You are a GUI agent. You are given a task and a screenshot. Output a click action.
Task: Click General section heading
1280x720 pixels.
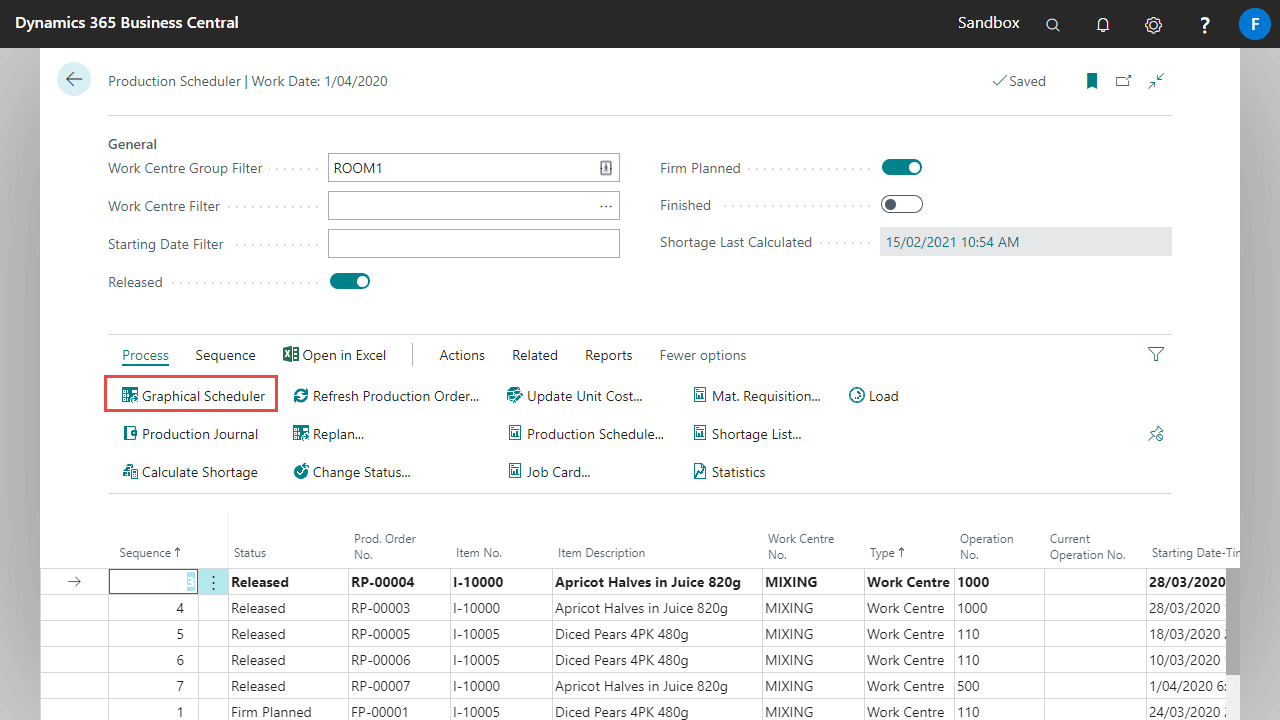click(x=132, y=144)
